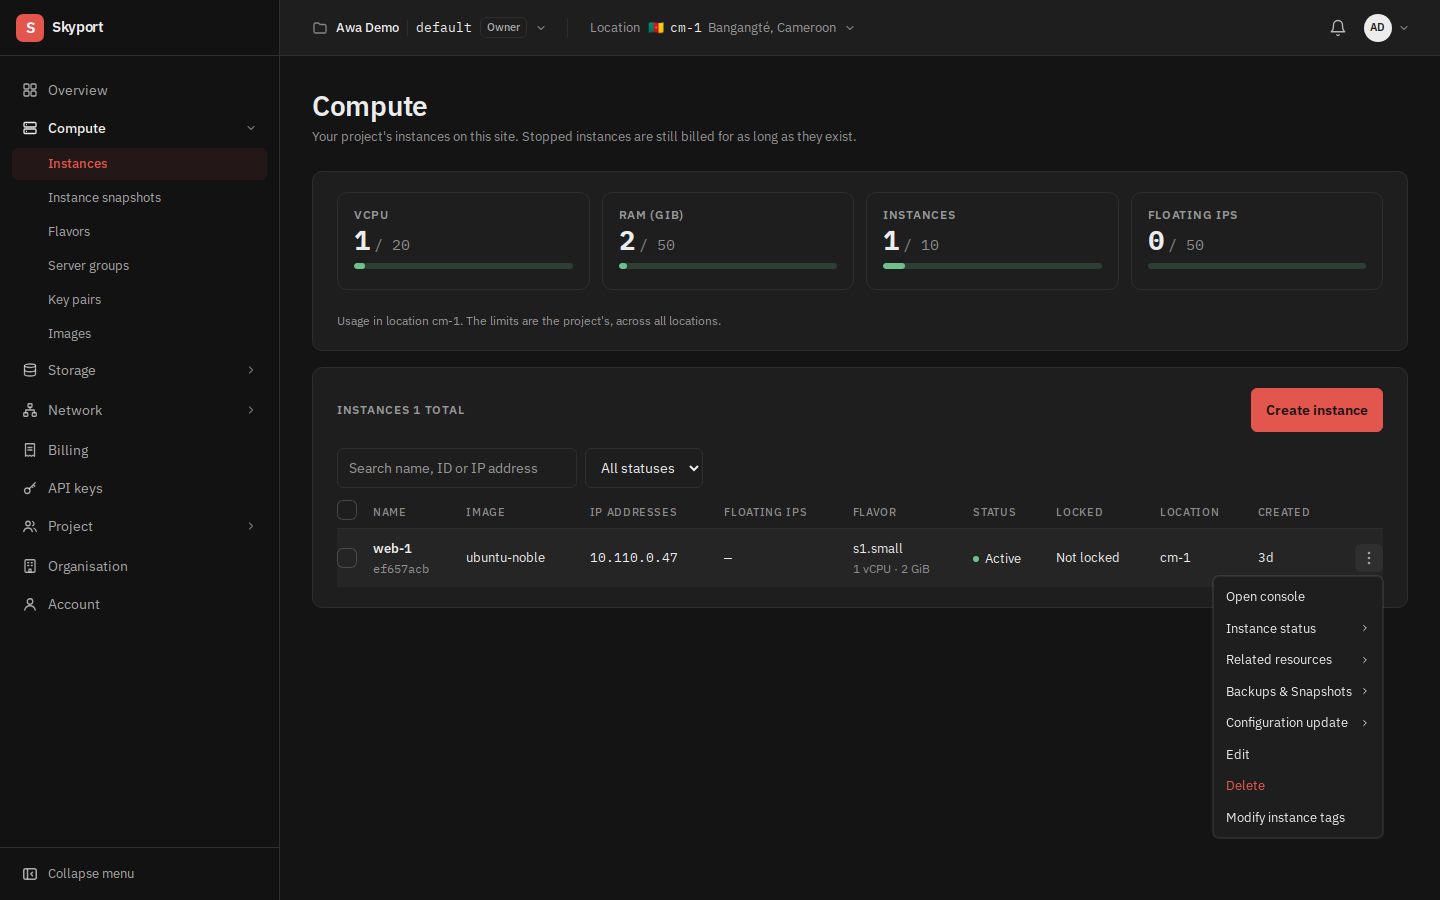Tick the select-all instances checkbox
The image size is (1440, 900).
pos(347,510)
